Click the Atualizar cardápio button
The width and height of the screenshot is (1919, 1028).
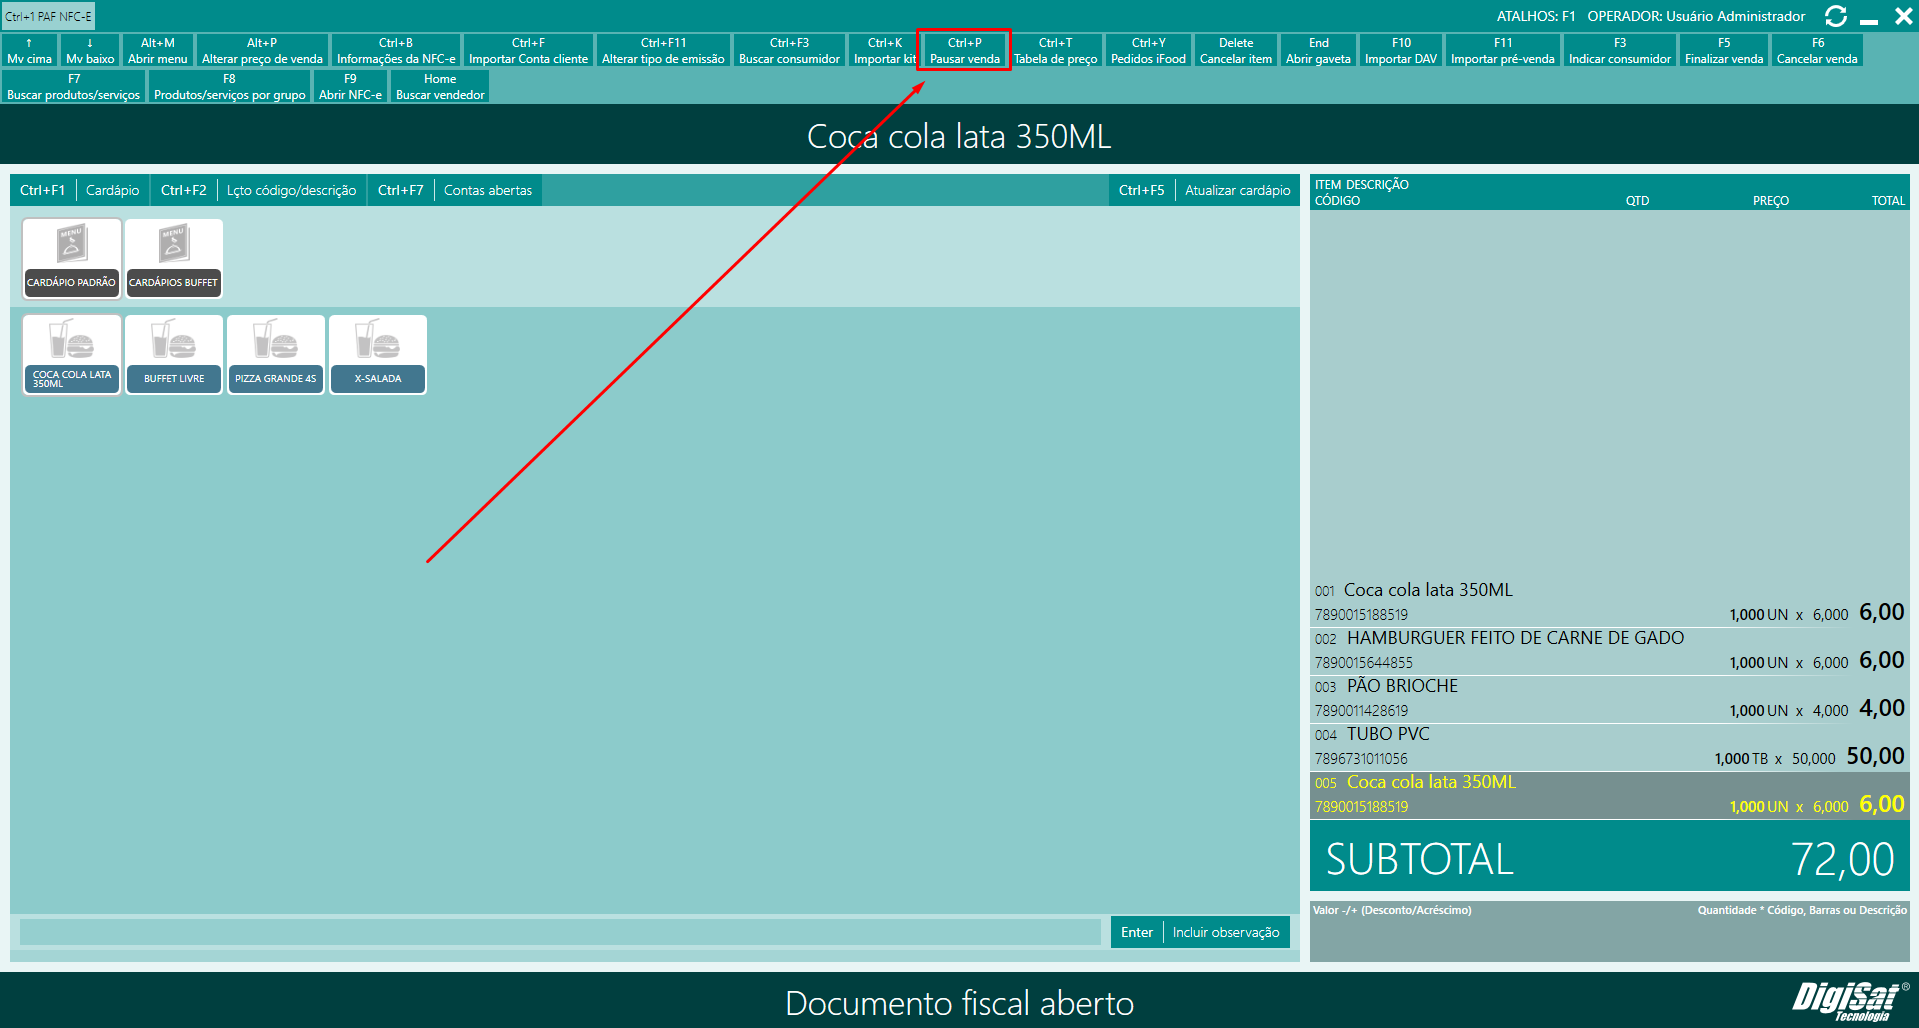tap(1237, 190)
